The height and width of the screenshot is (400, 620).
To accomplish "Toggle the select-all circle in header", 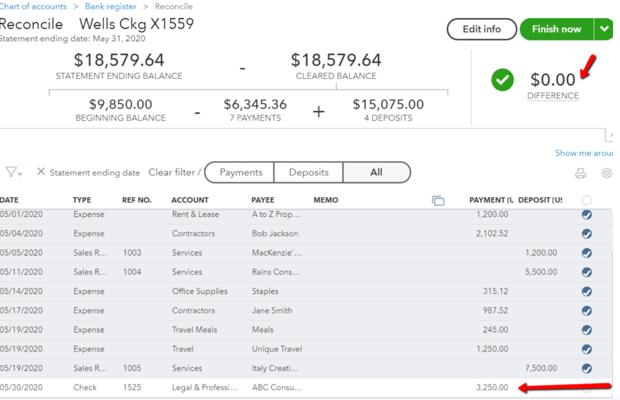I will 587,200.
